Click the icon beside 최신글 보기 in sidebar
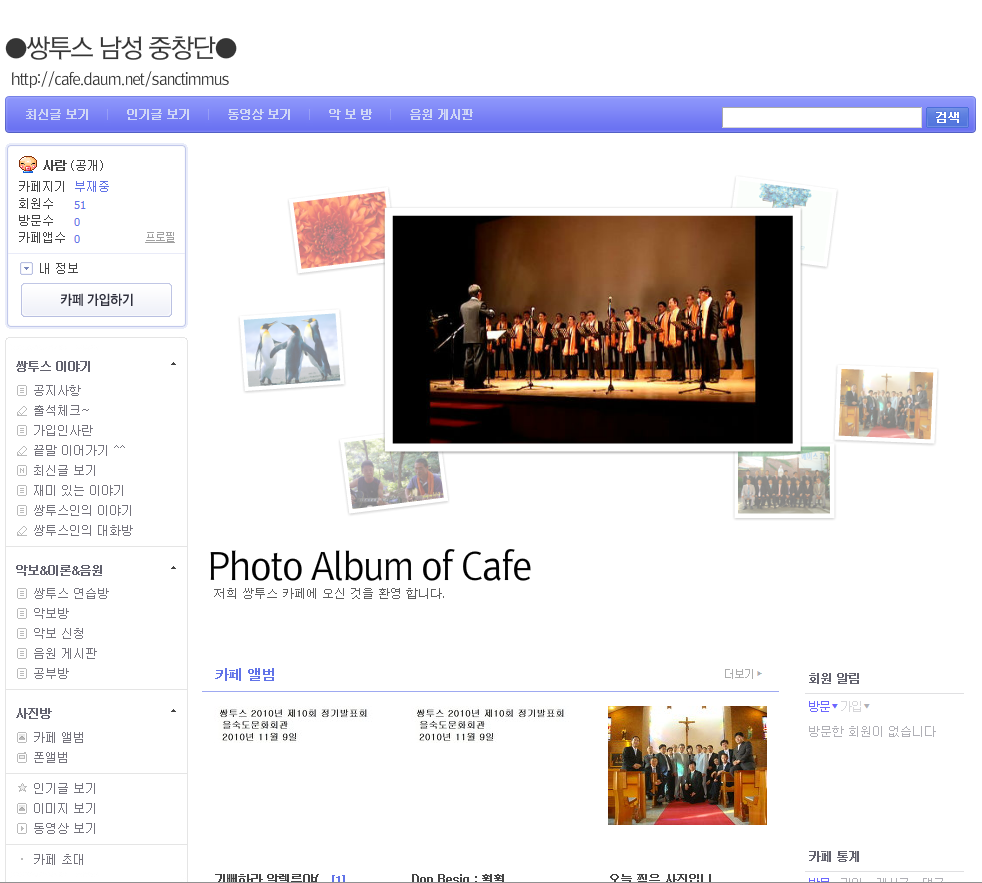Viewport: 982px width, 883px height. (x=22, y=471)
